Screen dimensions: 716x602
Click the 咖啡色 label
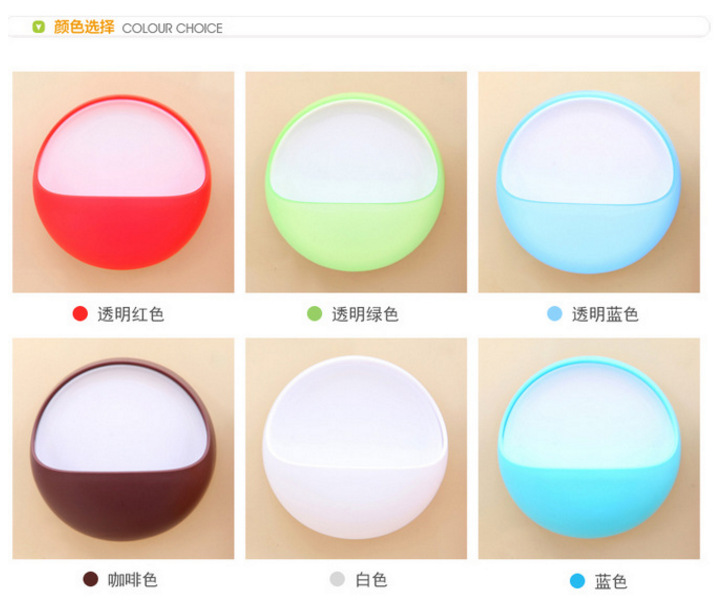tap(133, 580)
